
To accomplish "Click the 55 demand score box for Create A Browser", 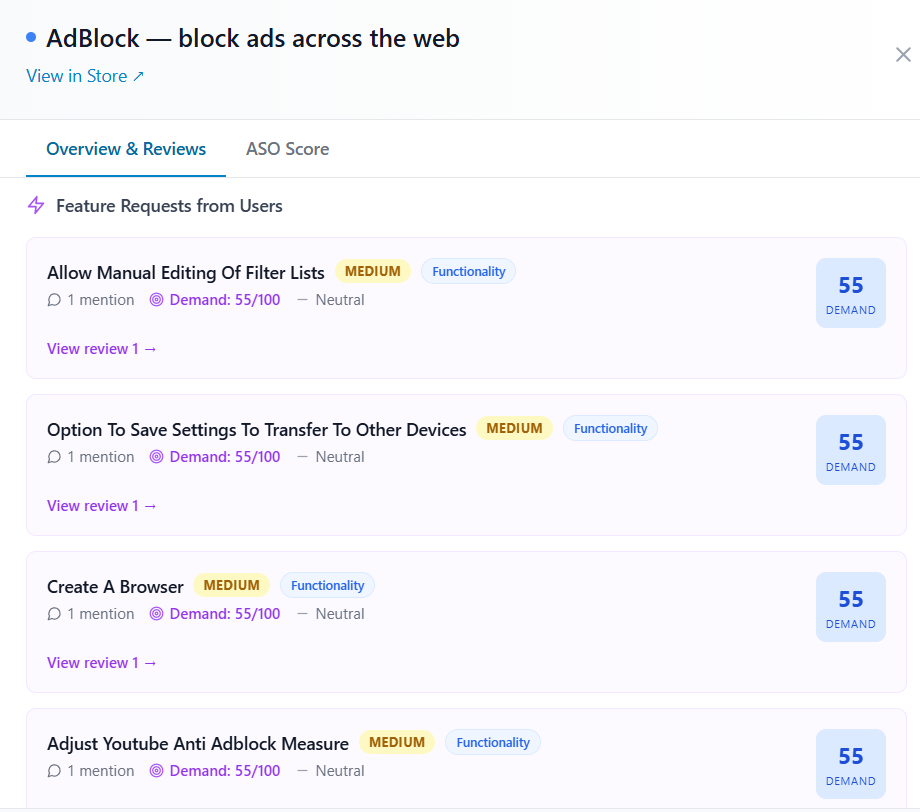I will (x=850, y=607).
